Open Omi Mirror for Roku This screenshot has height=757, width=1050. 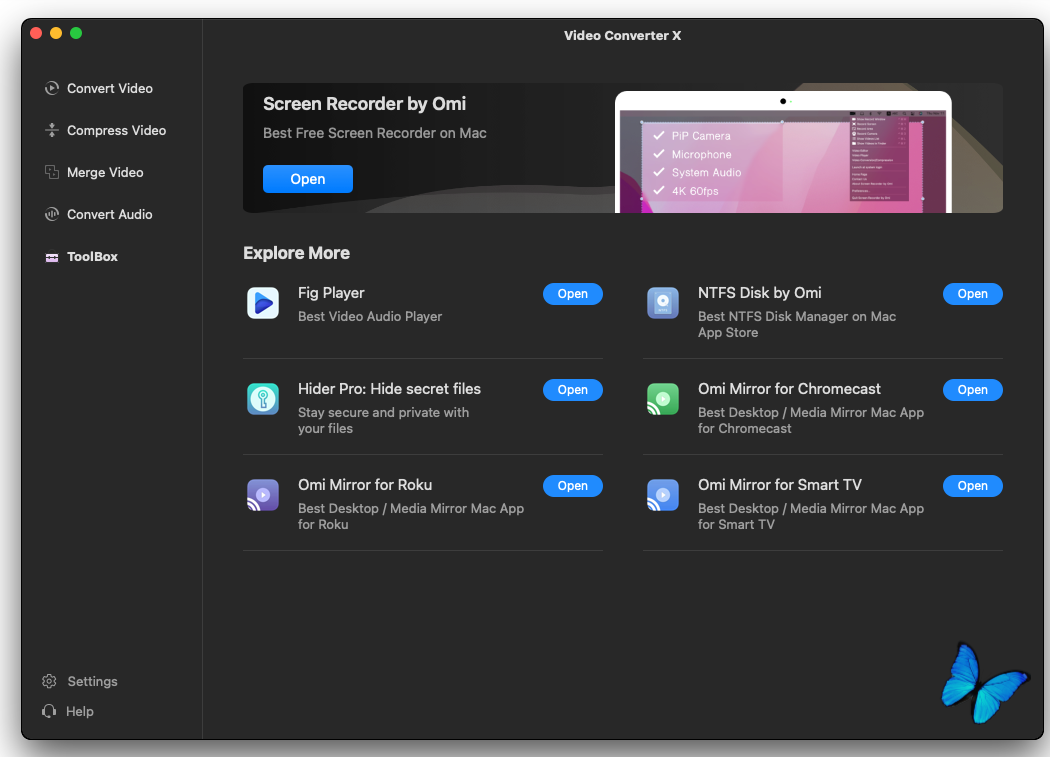[x=573, y=486]
